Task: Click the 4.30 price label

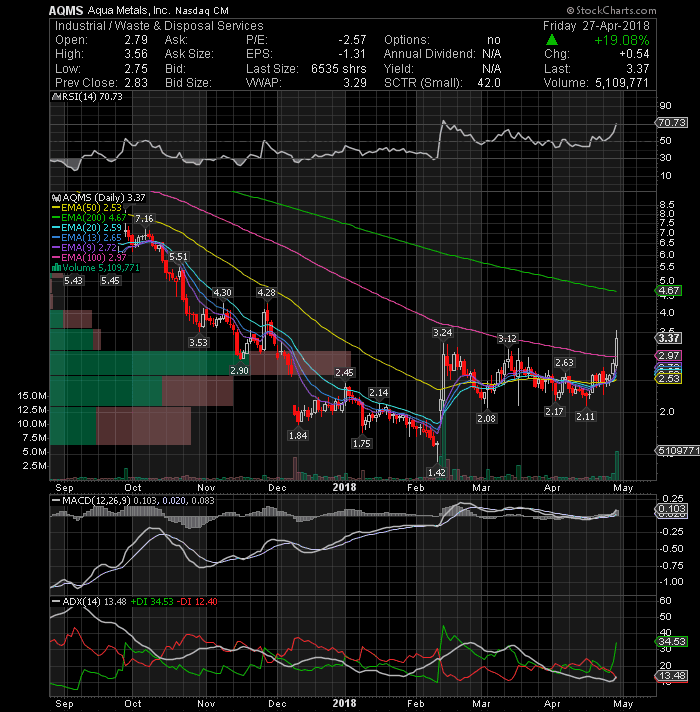Action: pyautogui.click(x=222, y=293)
